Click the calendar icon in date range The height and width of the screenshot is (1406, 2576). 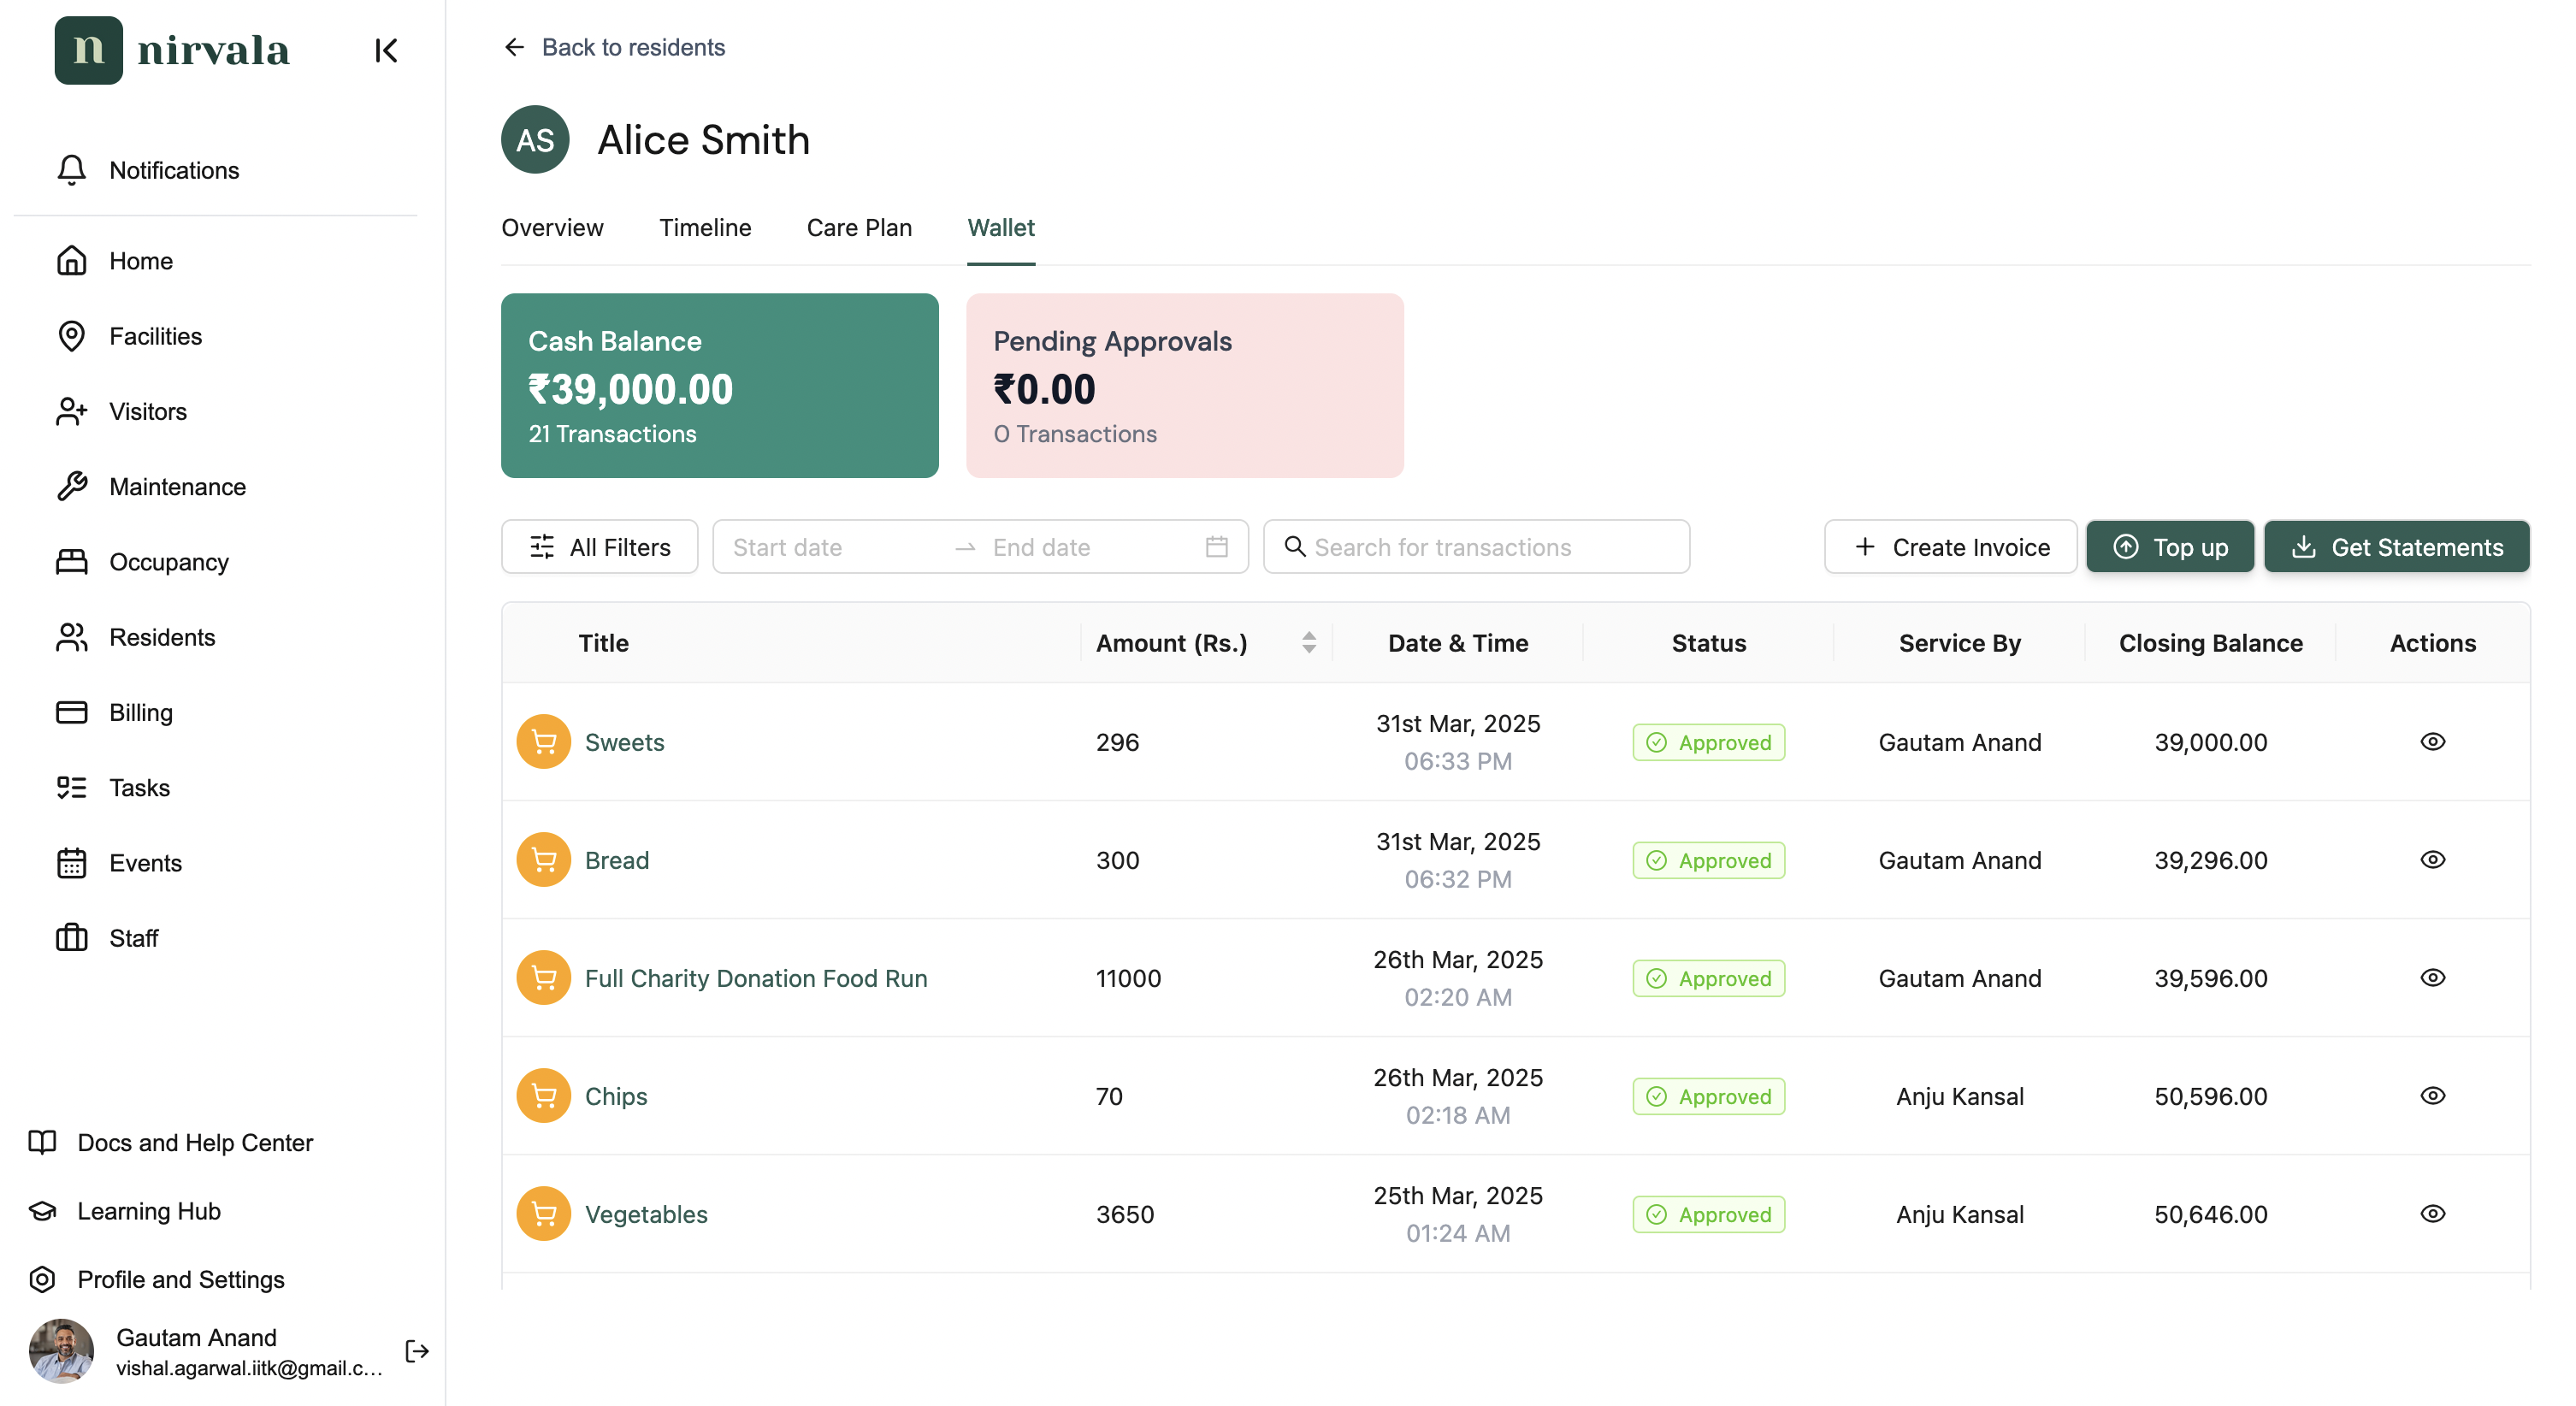(x=1216, y=547)
